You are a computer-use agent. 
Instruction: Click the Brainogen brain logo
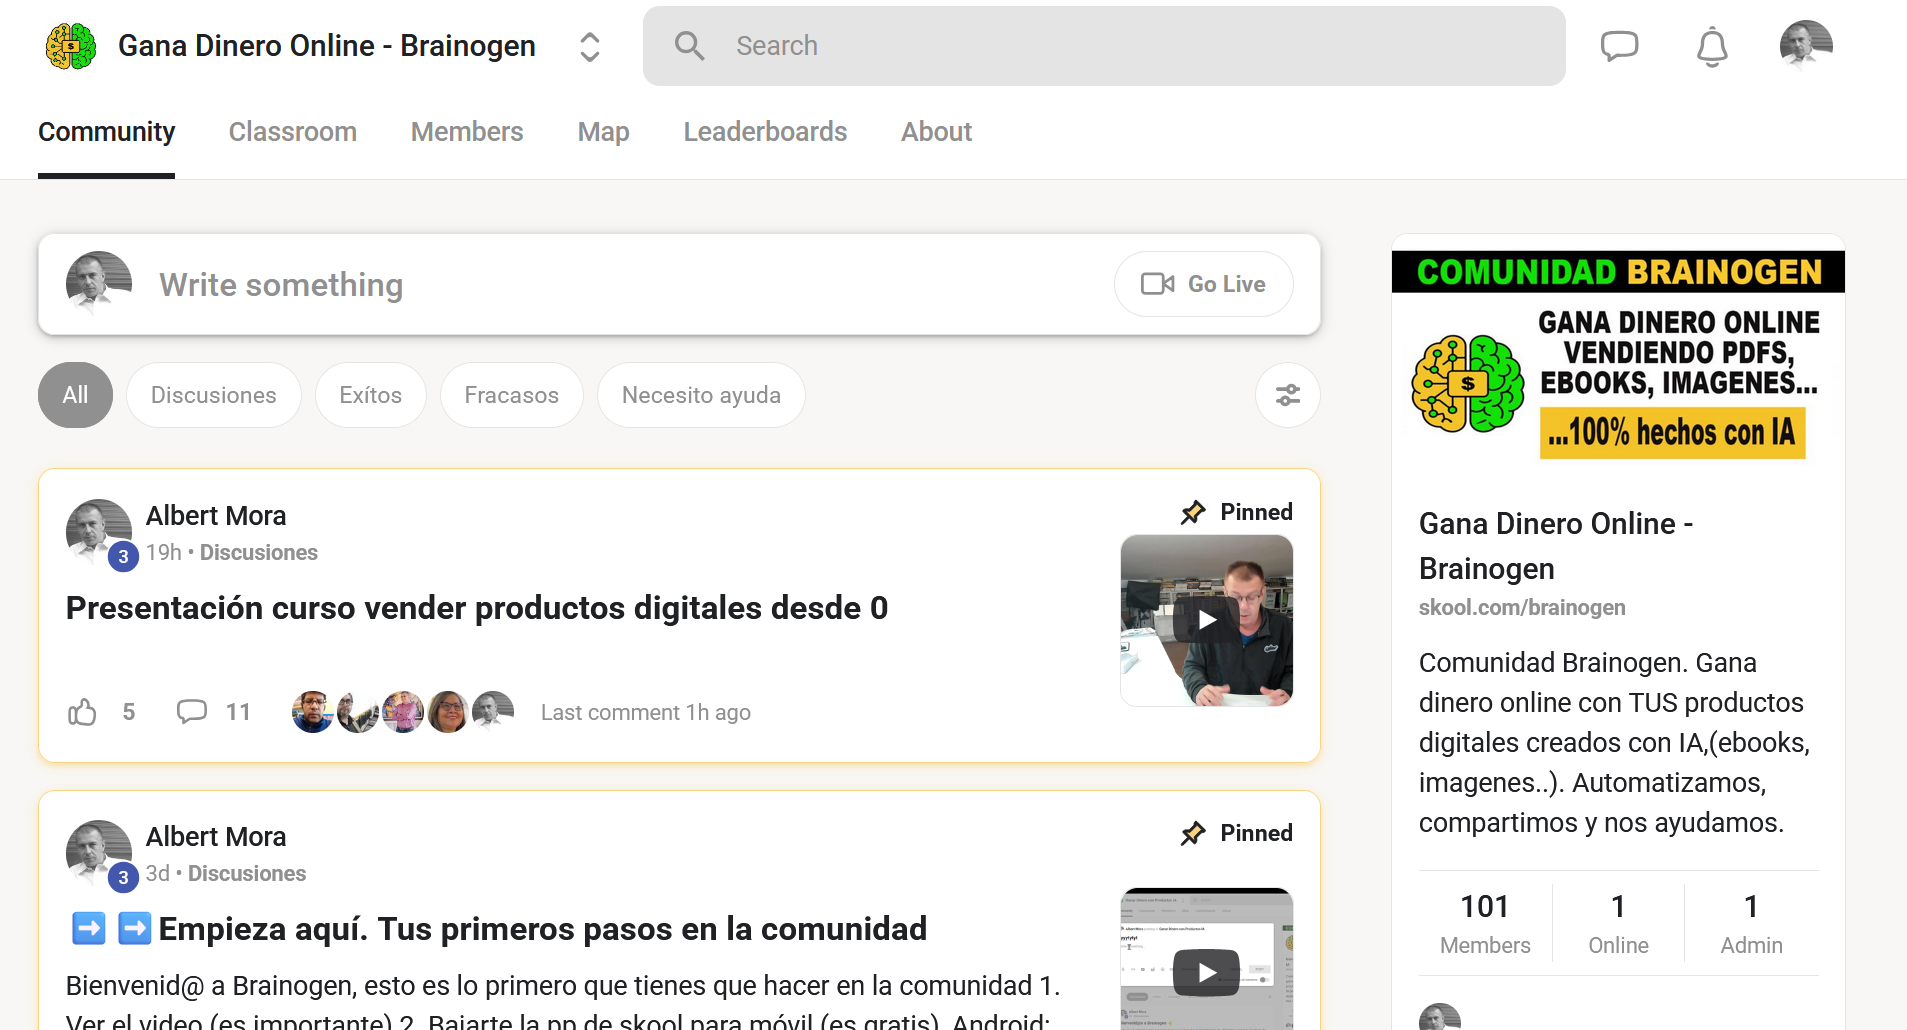71,46
